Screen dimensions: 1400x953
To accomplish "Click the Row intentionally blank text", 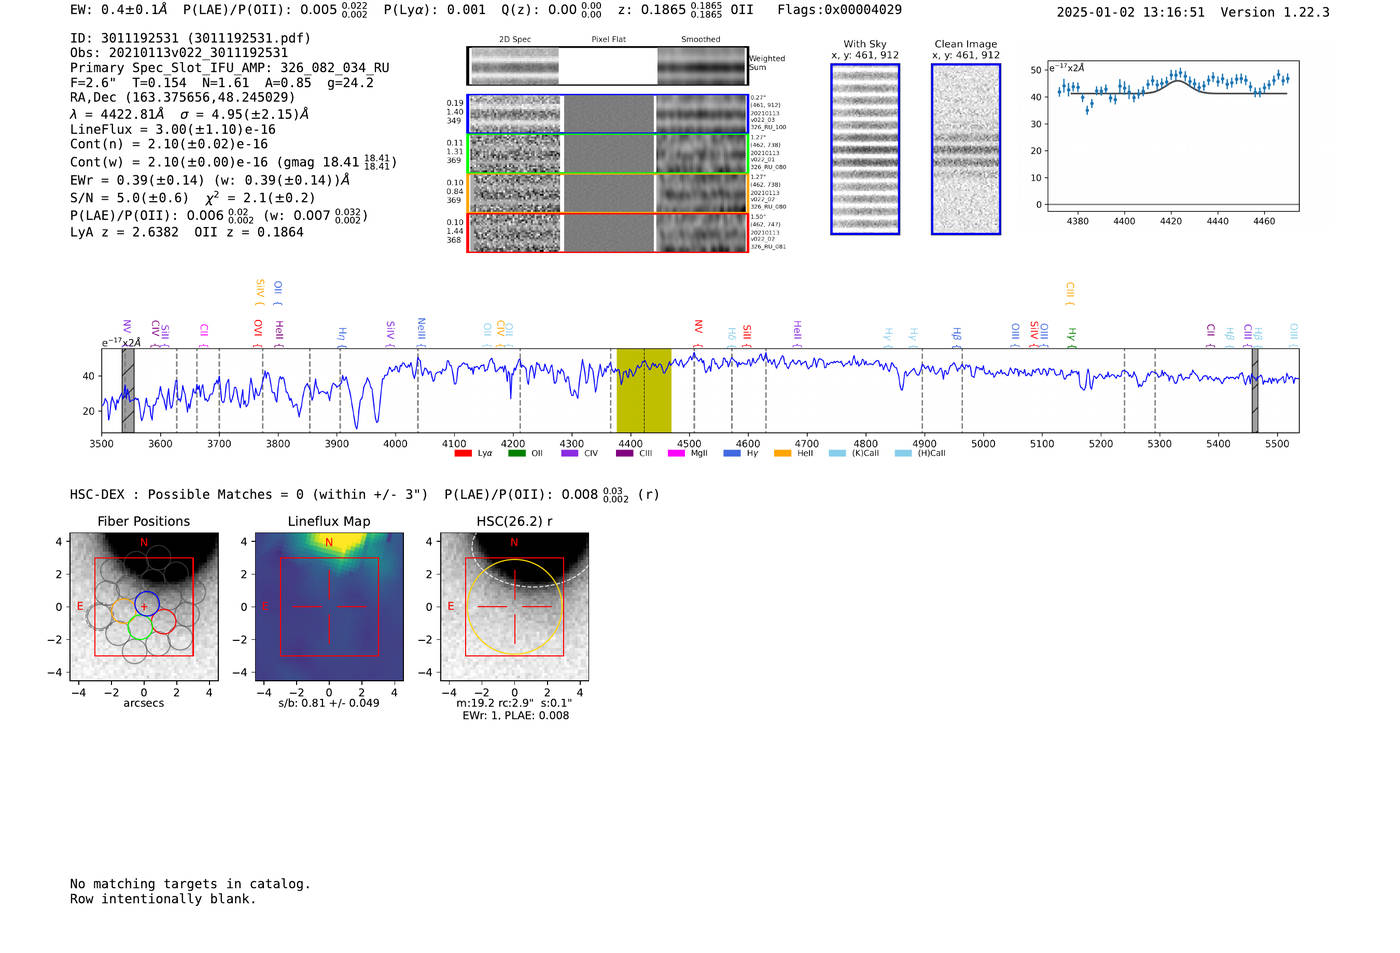I will (x=163, y=899).
